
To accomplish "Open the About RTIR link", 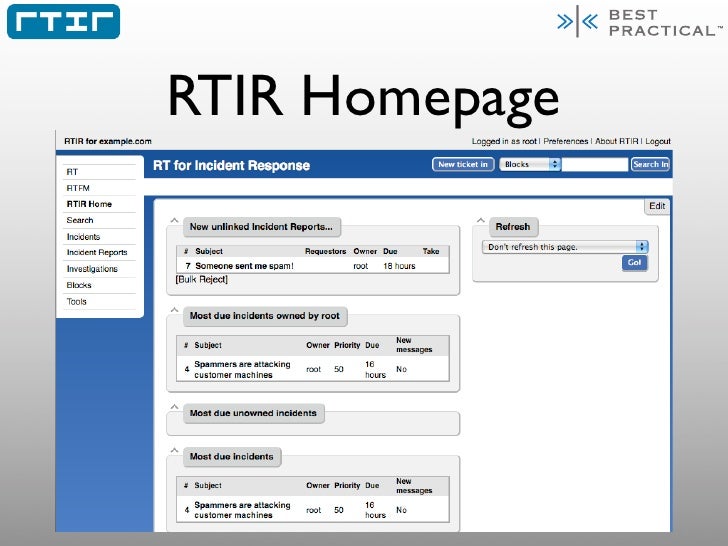I will (617, 141).
